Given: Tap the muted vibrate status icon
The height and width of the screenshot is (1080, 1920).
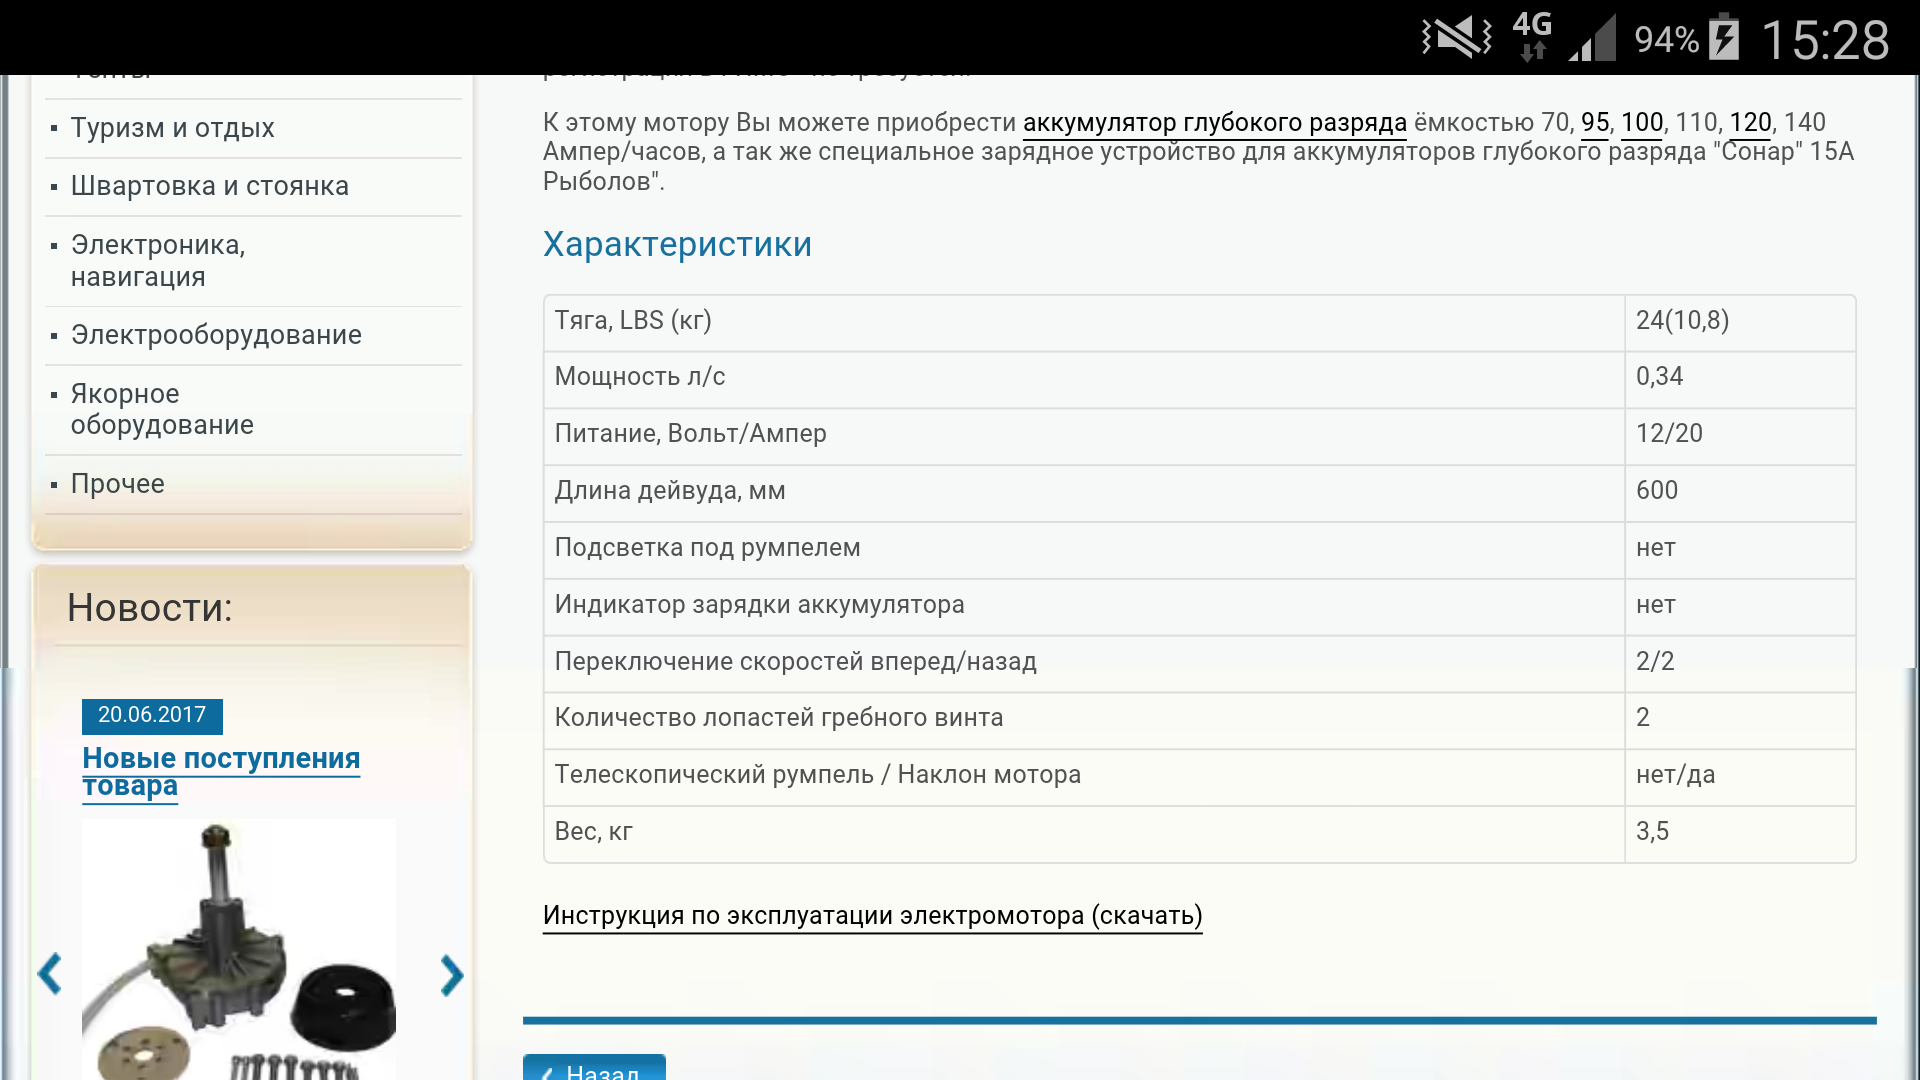Looking at the screenshot, I should tap(1456, 38).
